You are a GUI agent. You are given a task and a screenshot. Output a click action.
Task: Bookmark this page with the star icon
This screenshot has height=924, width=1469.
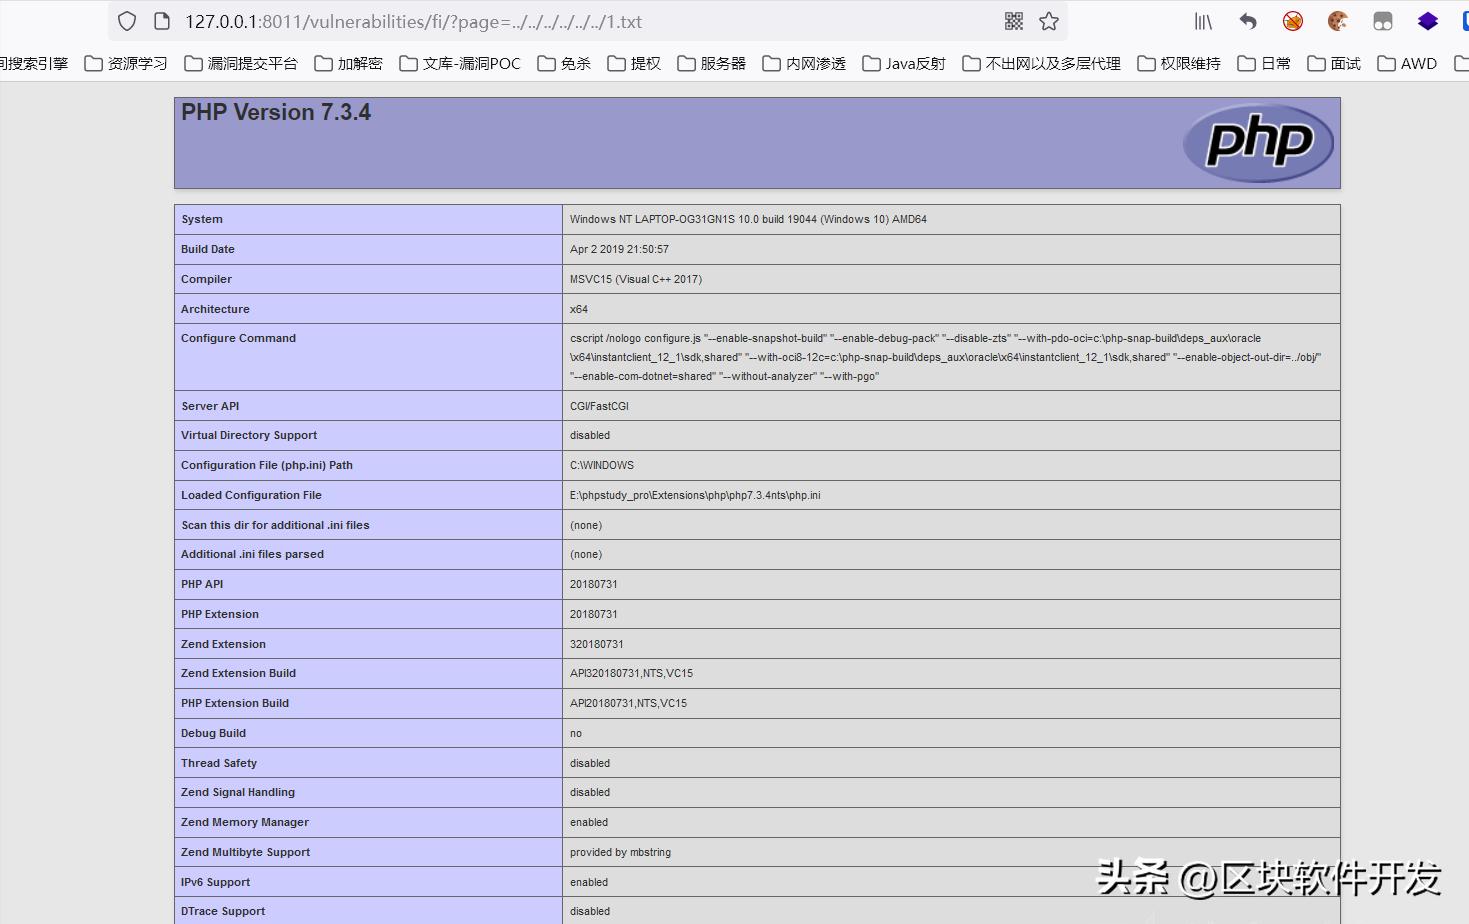tap(1048, 21)
